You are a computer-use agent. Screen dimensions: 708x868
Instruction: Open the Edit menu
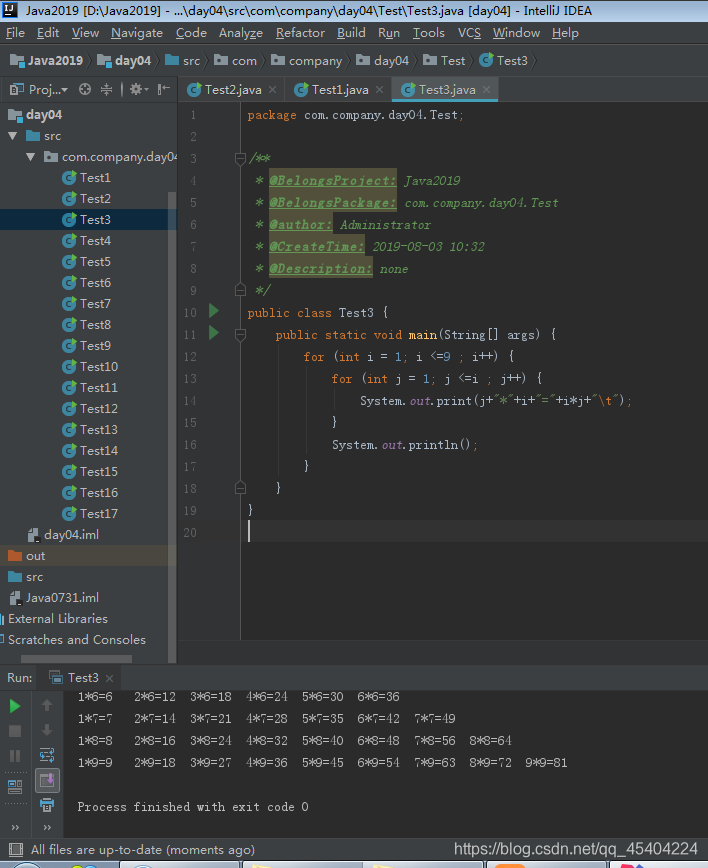48,33
